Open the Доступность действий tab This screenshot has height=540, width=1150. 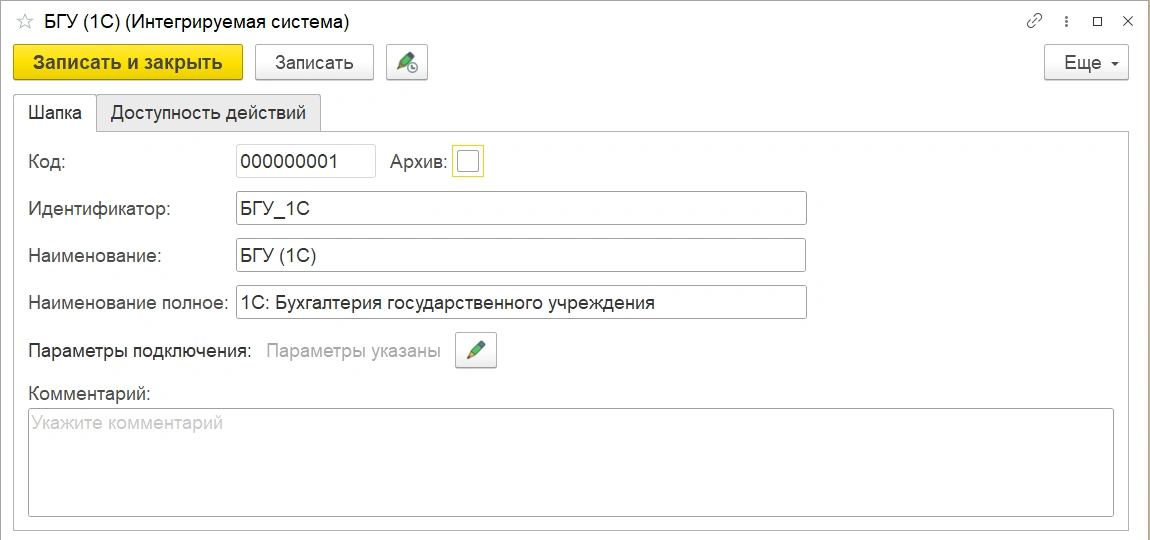pos(208,113)
